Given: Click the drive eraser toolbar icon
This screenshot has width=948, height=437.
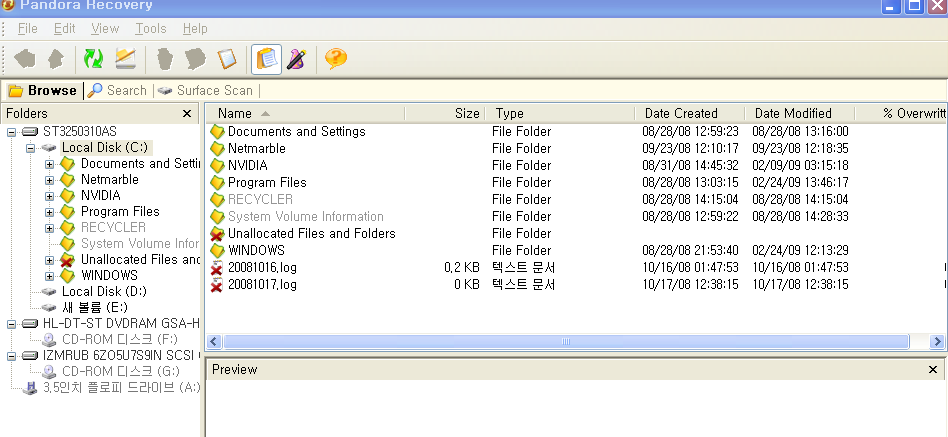Looking at the screenshot, I should [126, 59].
